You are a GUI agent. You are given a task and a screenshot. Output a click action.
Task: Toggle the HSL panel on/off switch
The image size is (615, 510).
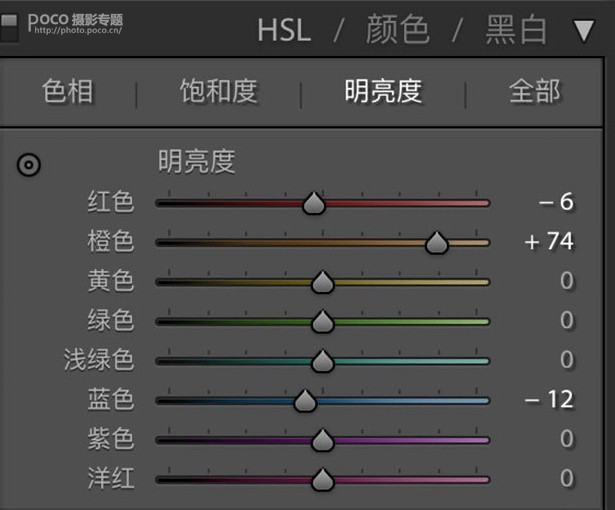click(x=9, y=27)
